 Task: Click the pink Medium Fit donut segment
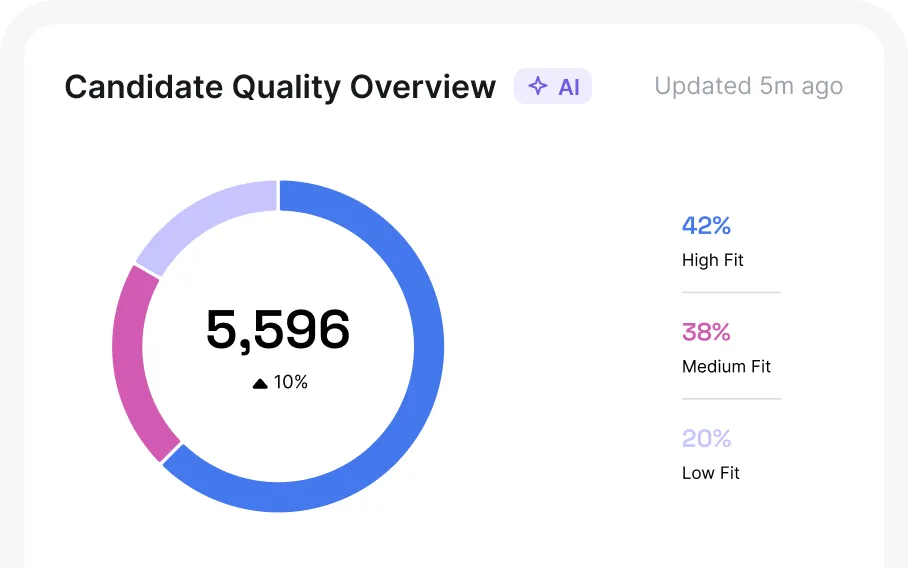[x=129, y=365]
